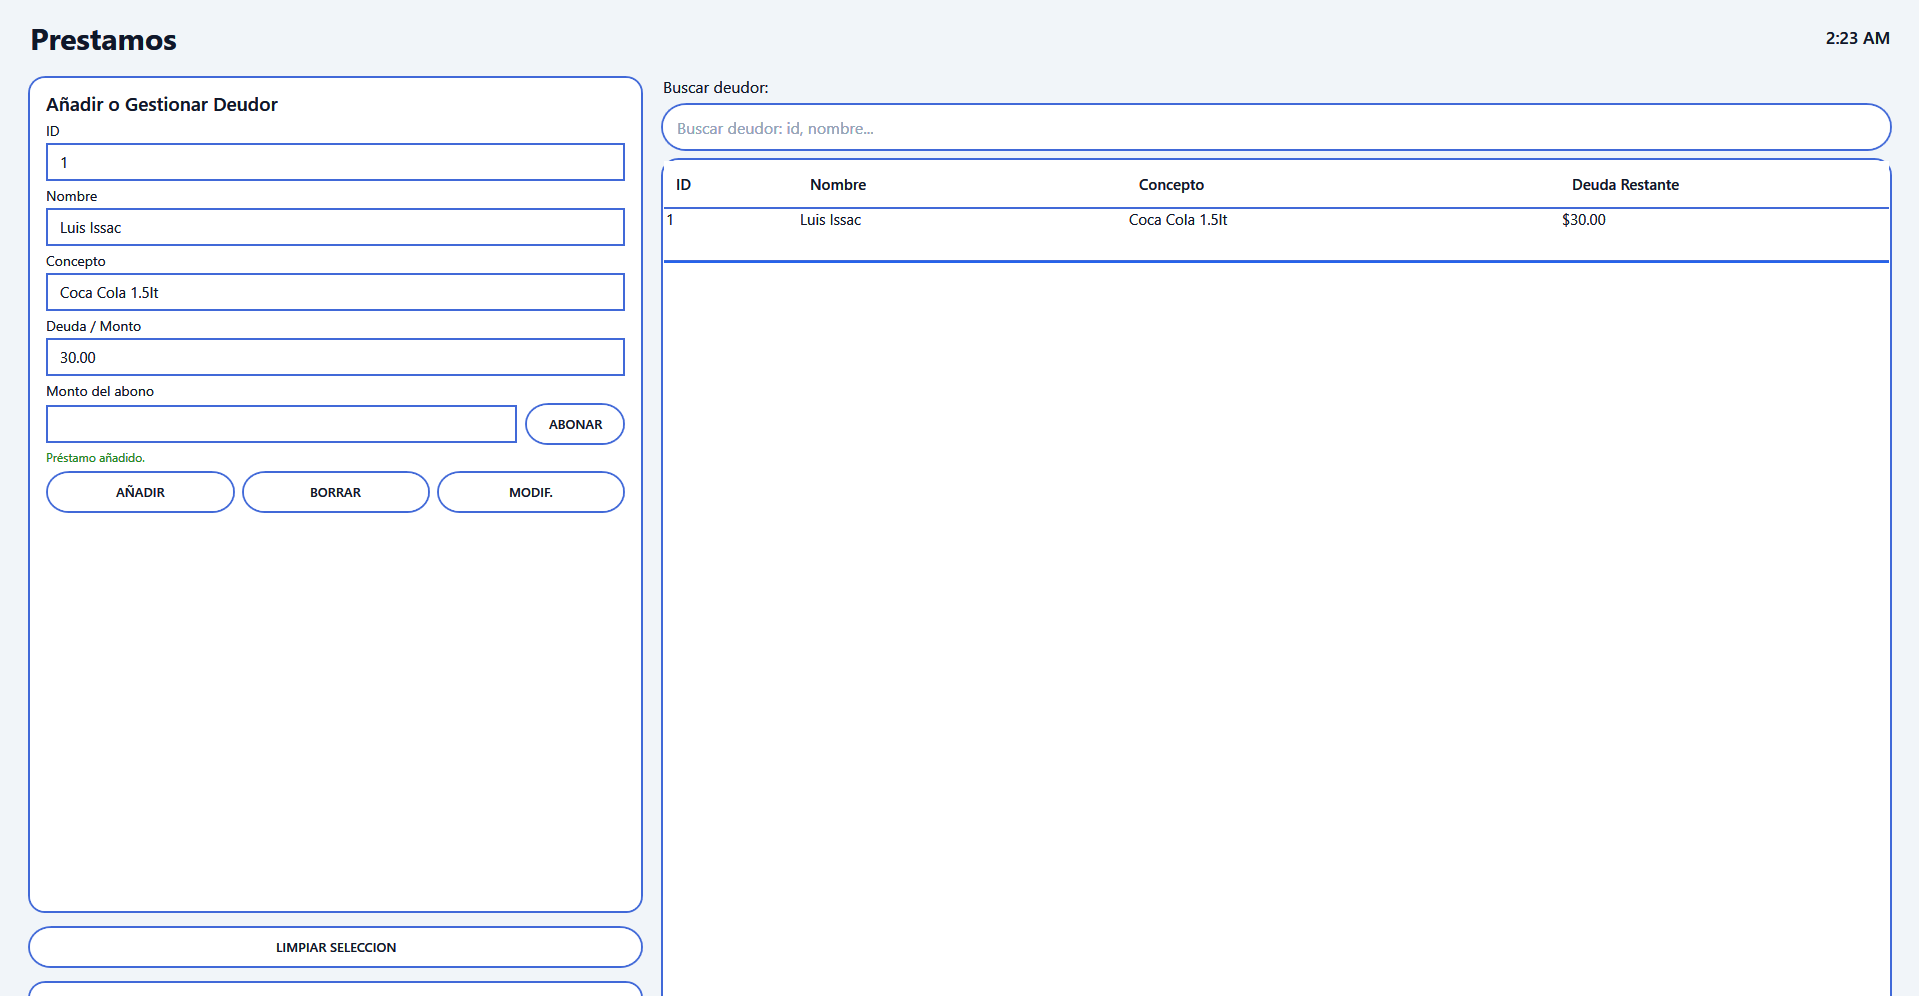This screenshot has width=1919, height=996.
Task: Click the MODIF. button
Action: (x=531, y=492)
